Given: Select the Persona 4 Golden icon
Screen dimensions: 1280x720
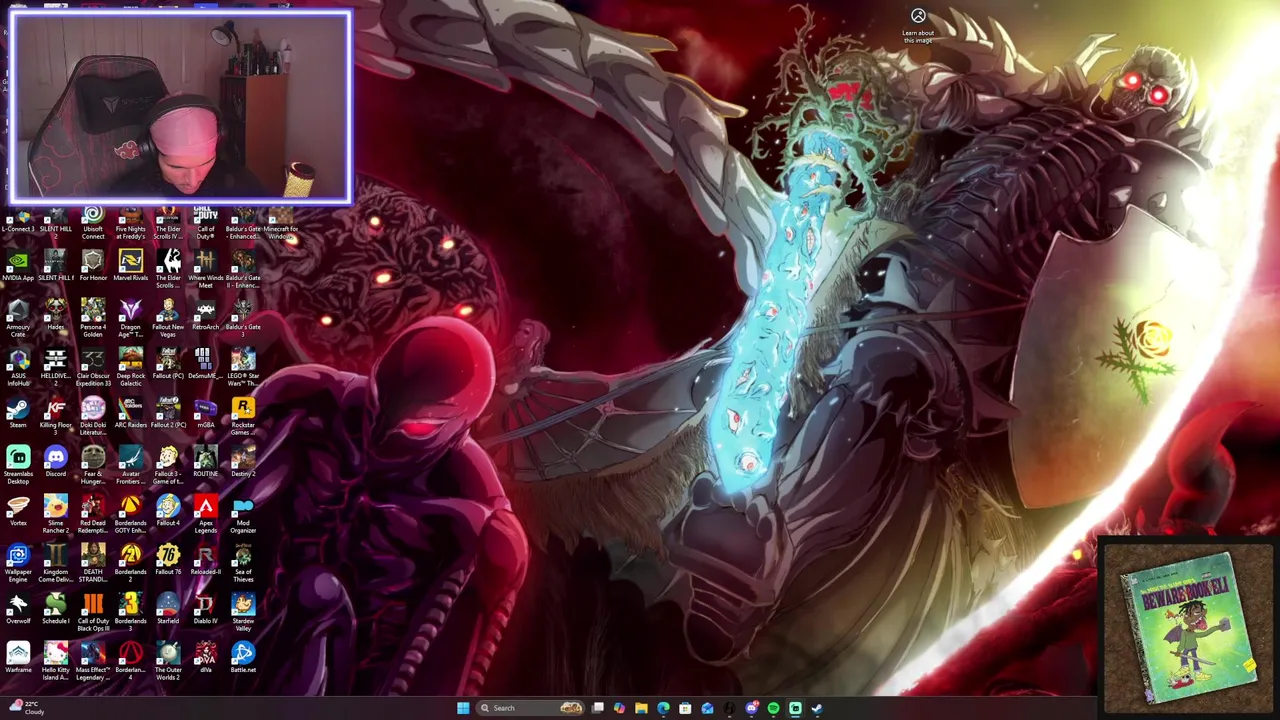Looking at the screenshot, I should click(x=93, y=320).
